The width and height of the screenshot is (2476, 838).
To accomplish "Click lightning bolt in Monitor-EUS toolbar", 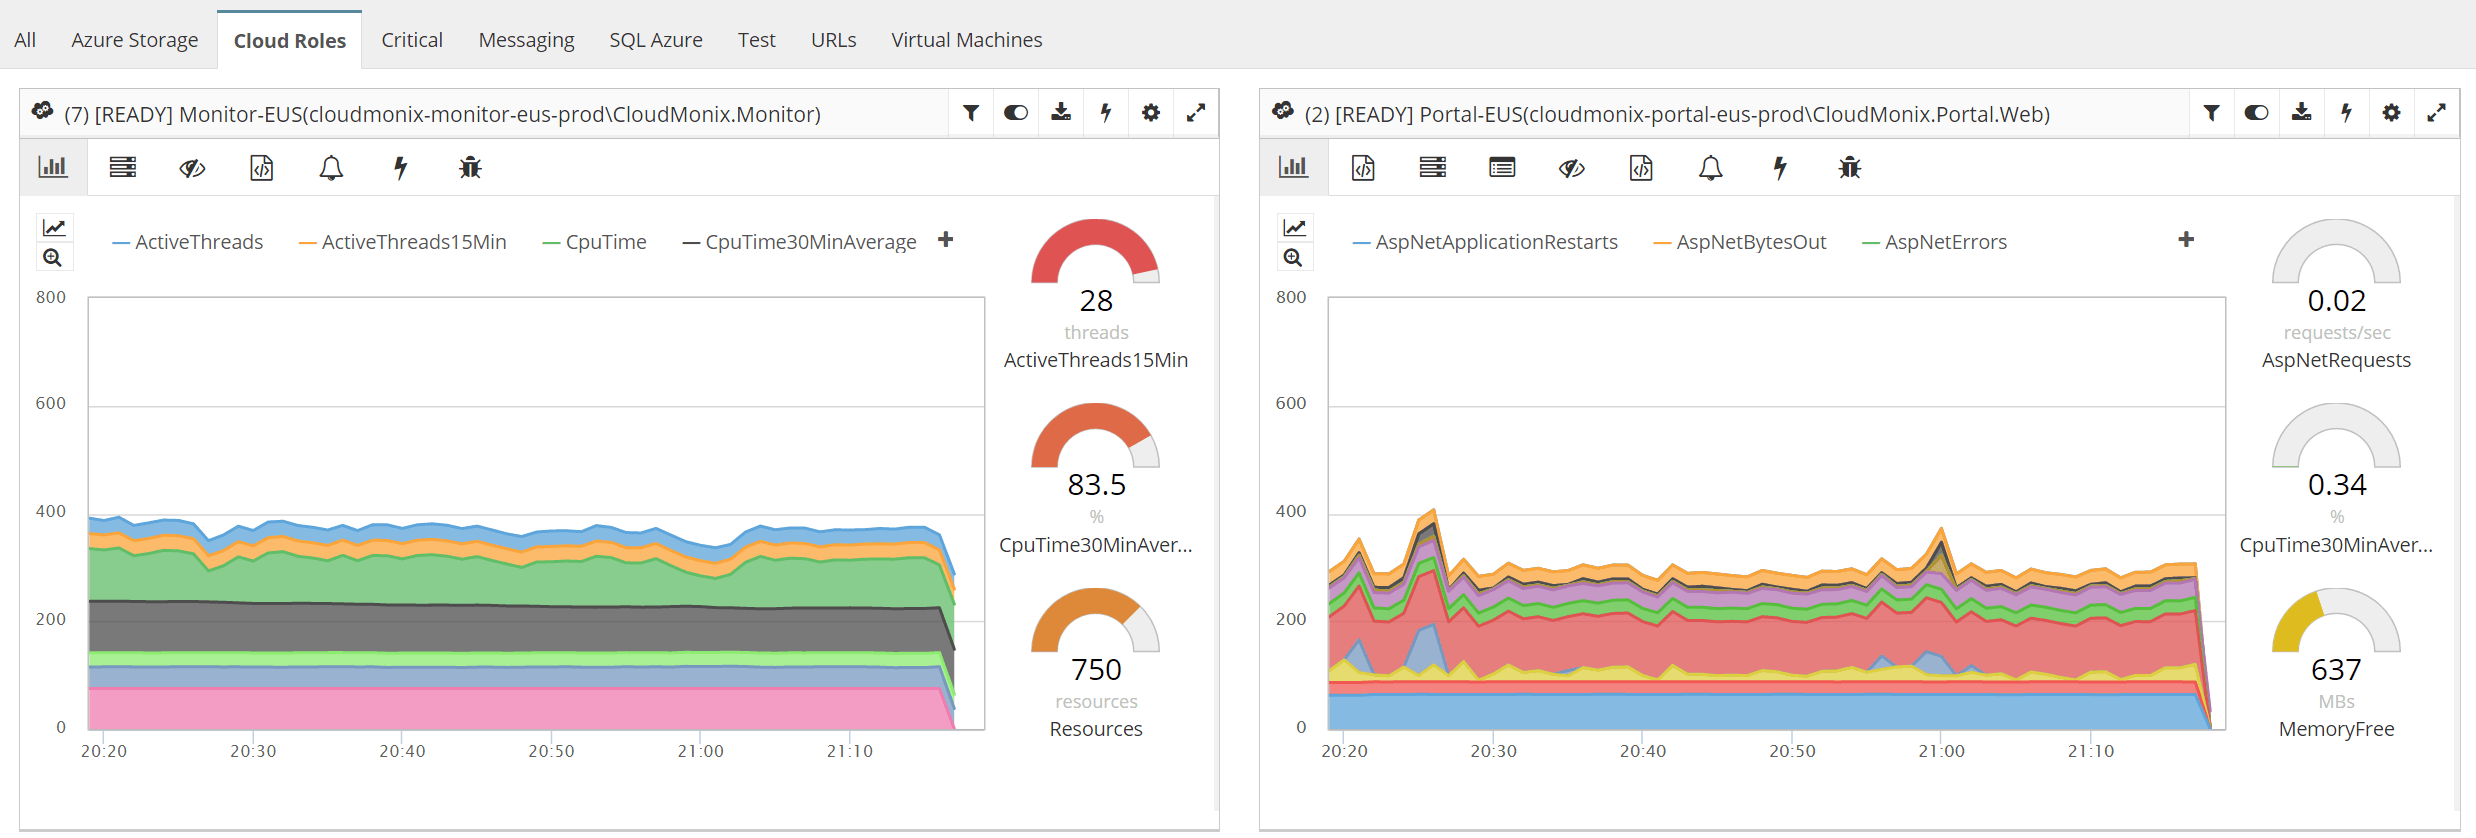I will pos(401,168).
